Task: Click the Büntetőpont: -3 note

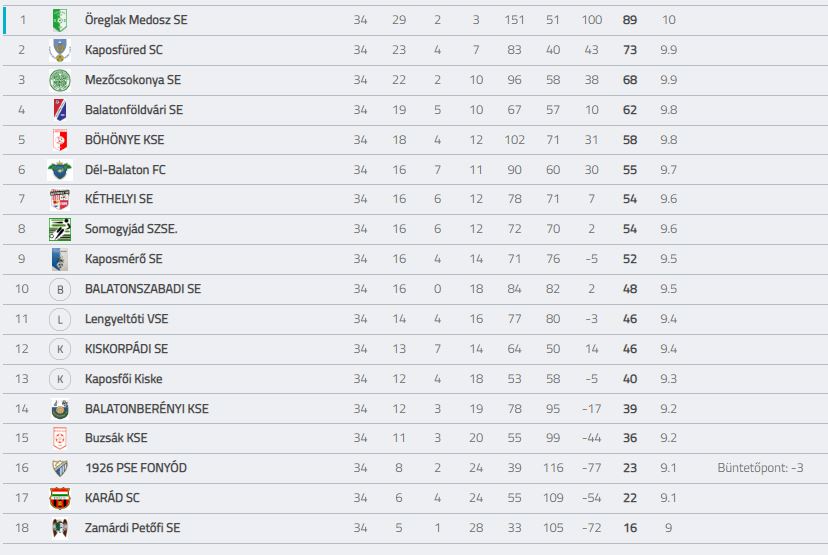Action: [760, 468]
